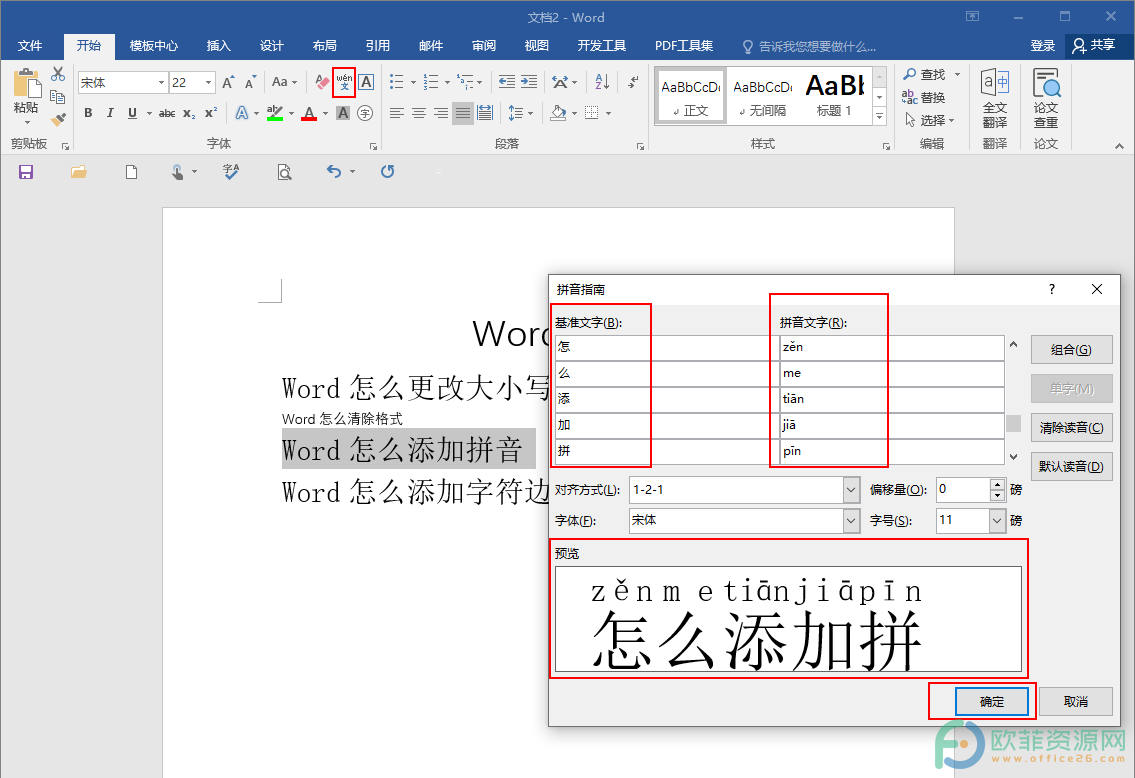Switch to the PDF工具集 tab

[x=684, y=46]
